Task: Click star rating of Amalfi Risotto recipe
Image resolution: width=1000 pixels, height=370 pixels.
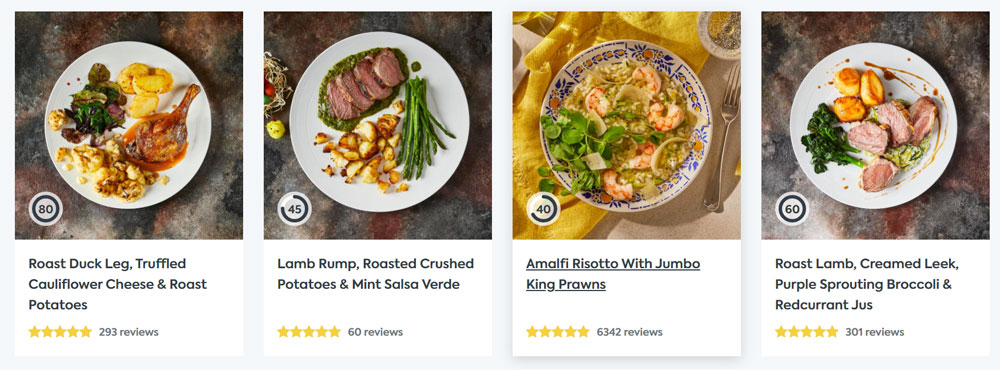Action: point(557,332)
